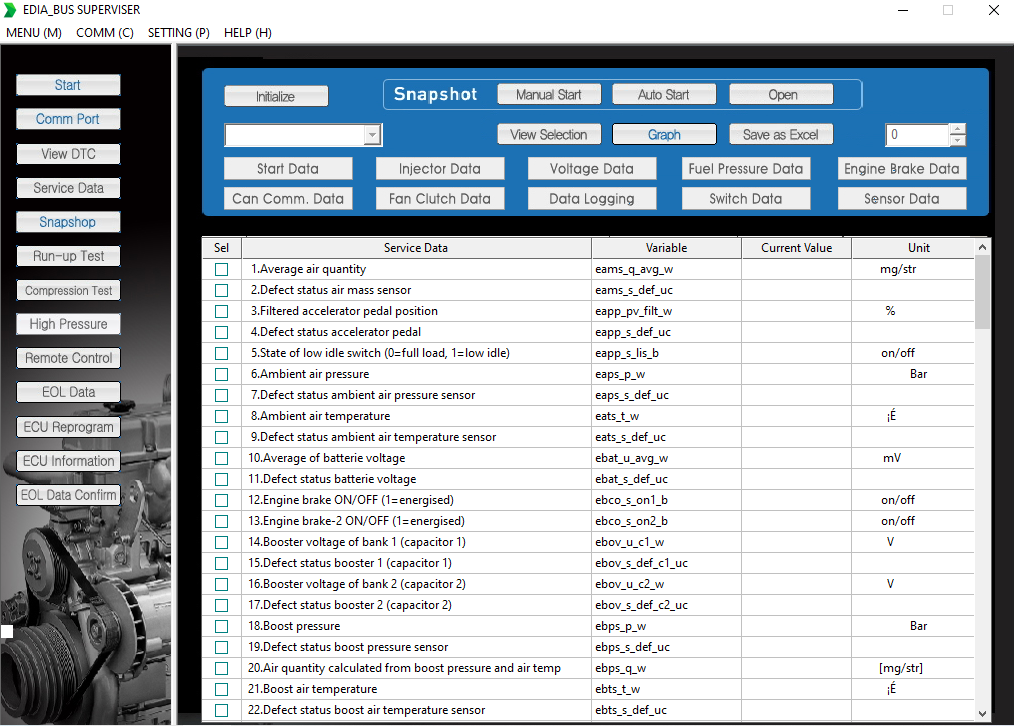Click the Variable column header
This screenshot has width=1014, height=726.
pos(666,248)
